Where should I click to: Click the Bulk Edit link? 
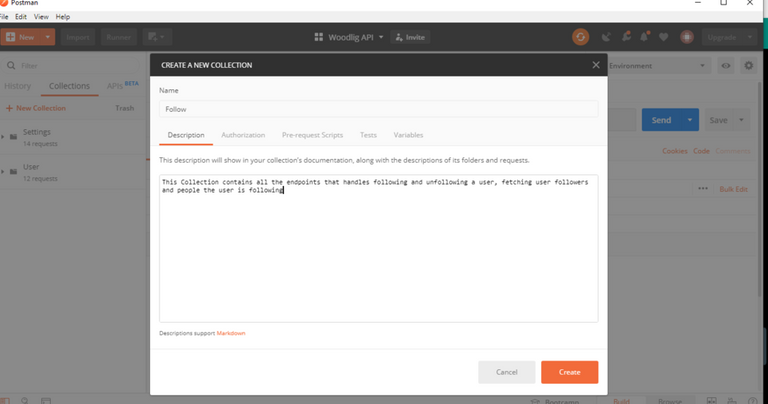[x=733, y=189]
